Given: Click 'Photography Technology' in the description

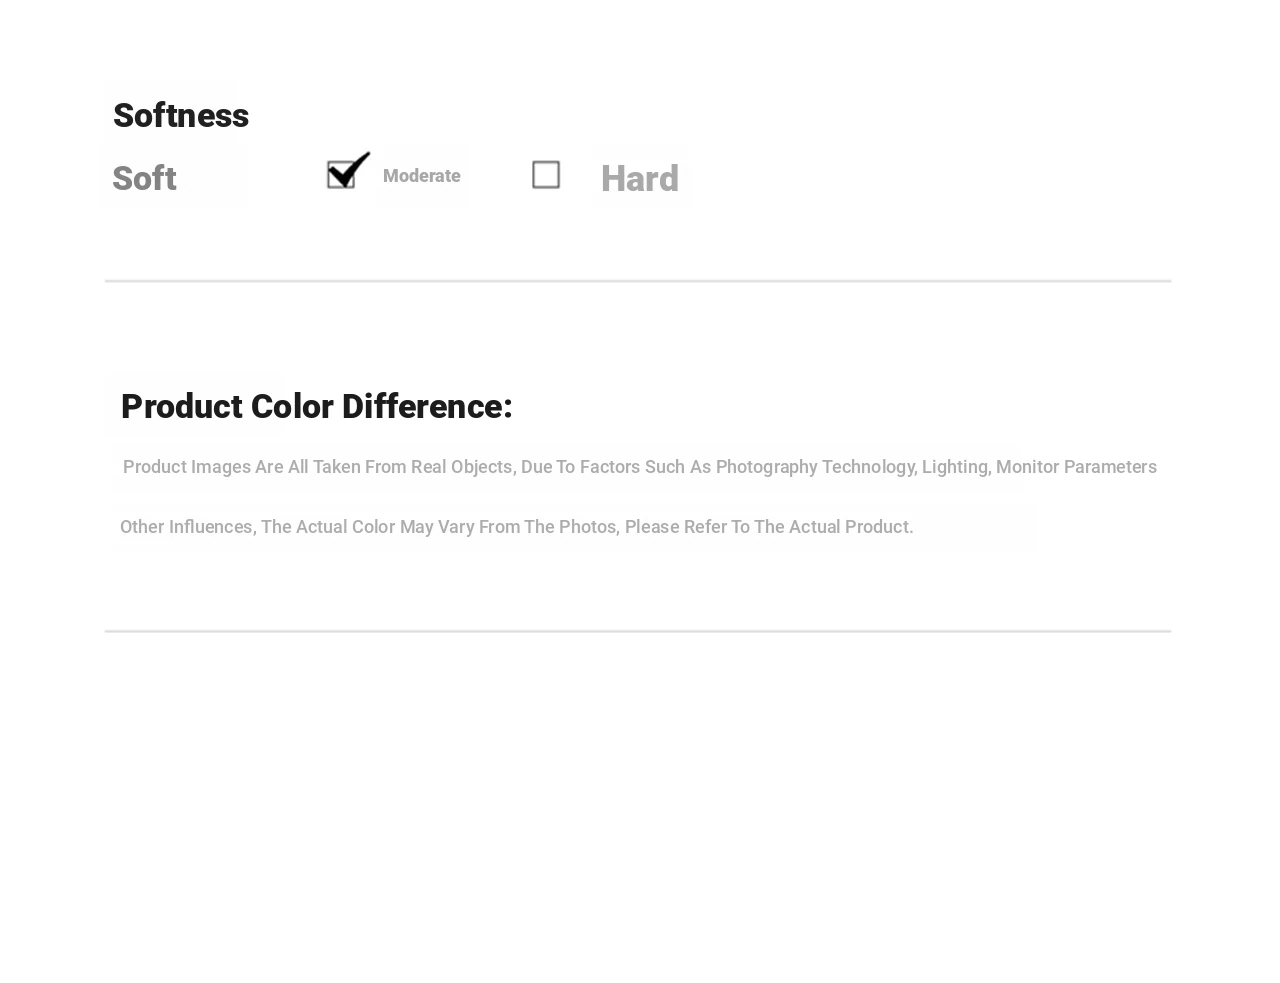Looking at the screenshot, I should click(815, 467).
